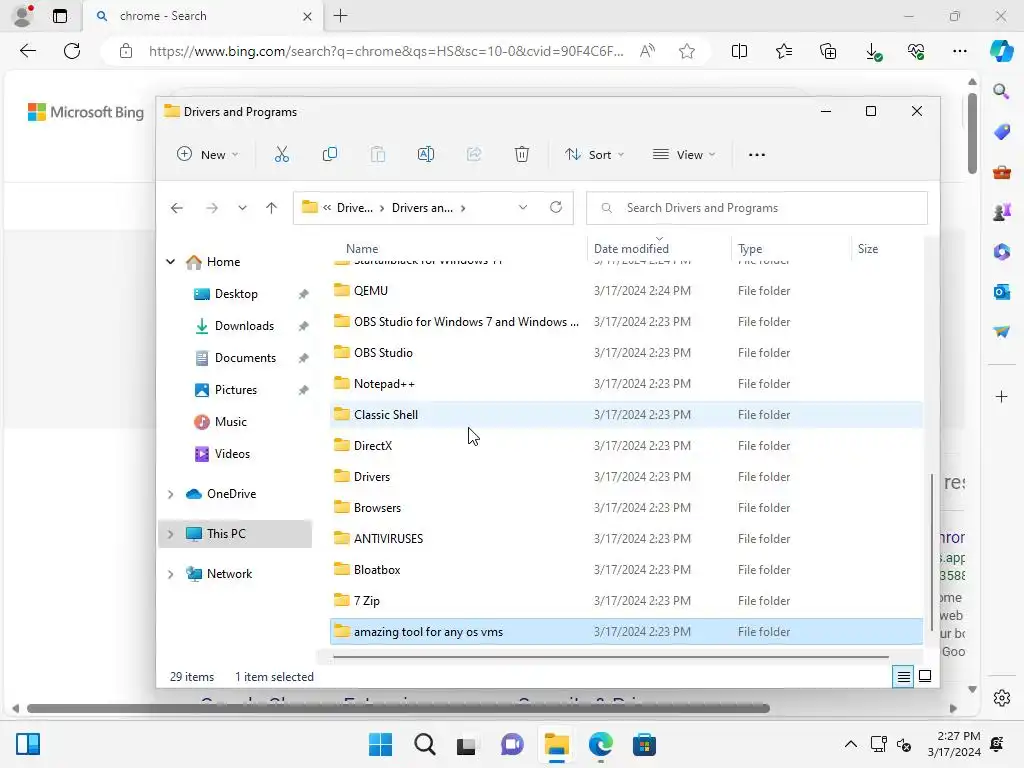Click the chrome - Search tab
Image resolution: width=1024 pixels, height=768 pixels.
click(x=203, y=16)
